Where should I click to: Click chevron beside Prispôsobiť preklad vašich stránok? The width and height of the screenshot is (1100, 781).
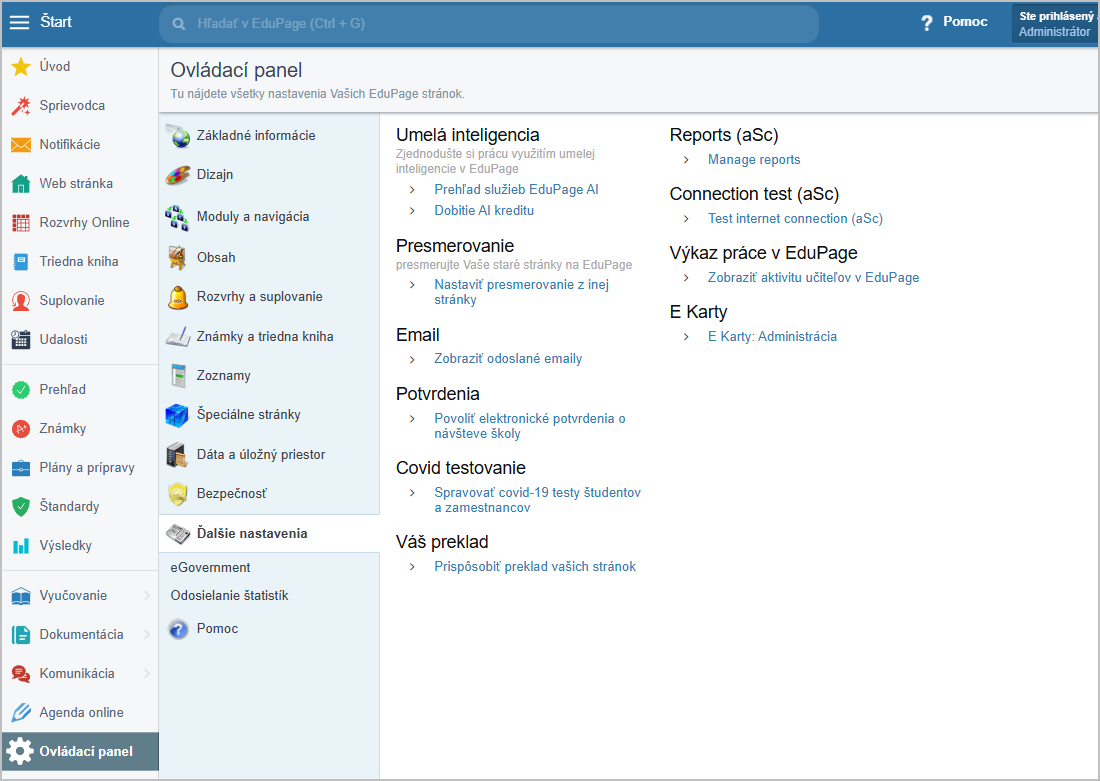[x=412, y=567]
